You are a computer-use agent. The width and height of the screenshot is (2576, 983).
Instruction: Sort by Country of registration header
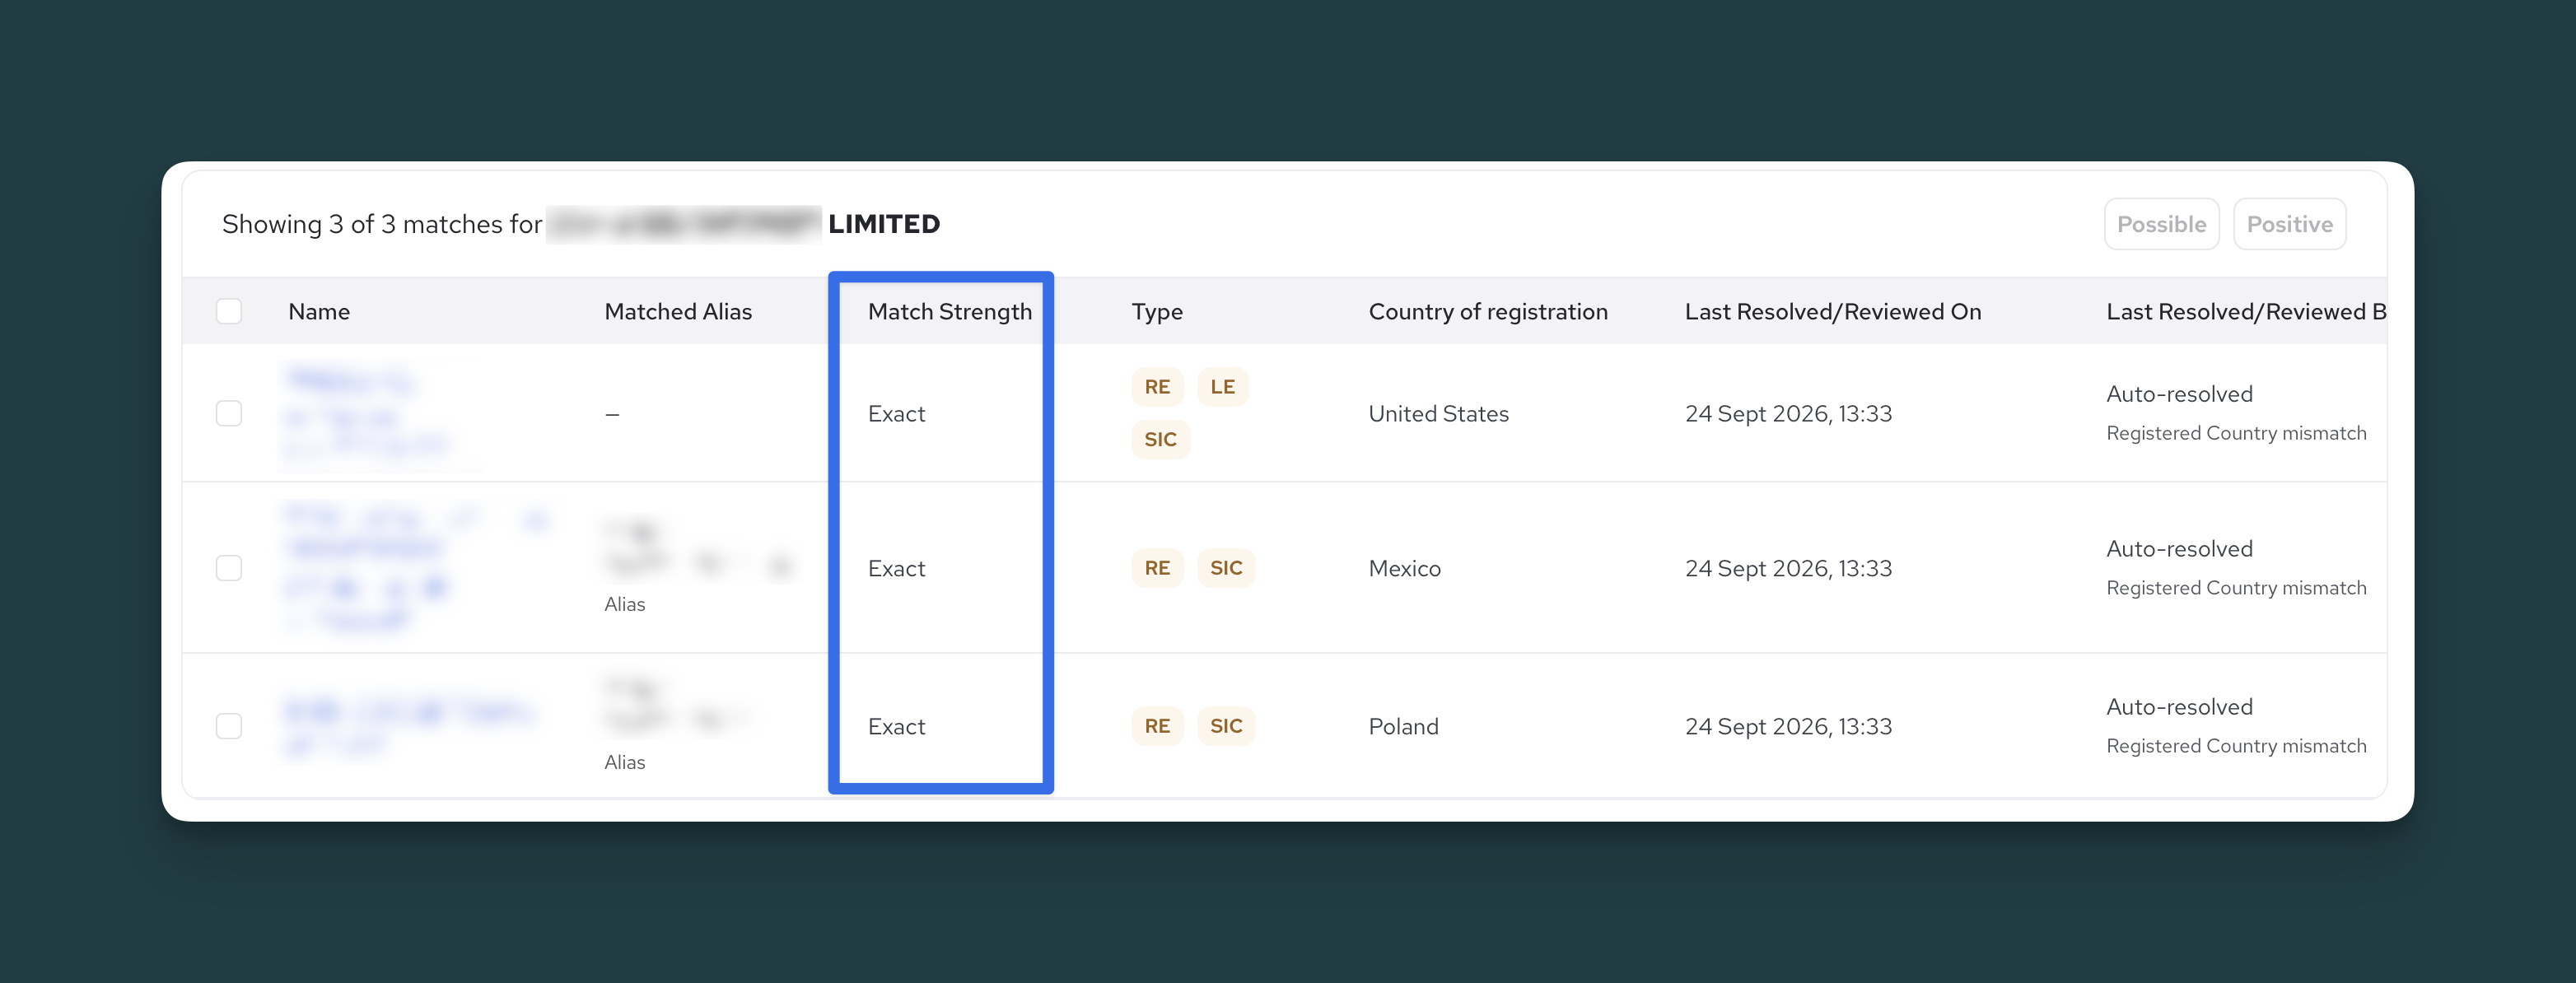pyautogui.click(x=1487, y=312)
